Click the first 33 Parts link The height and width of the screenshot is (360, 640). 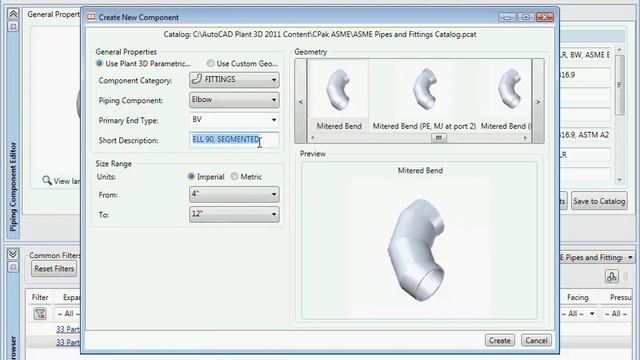[68, 329]
